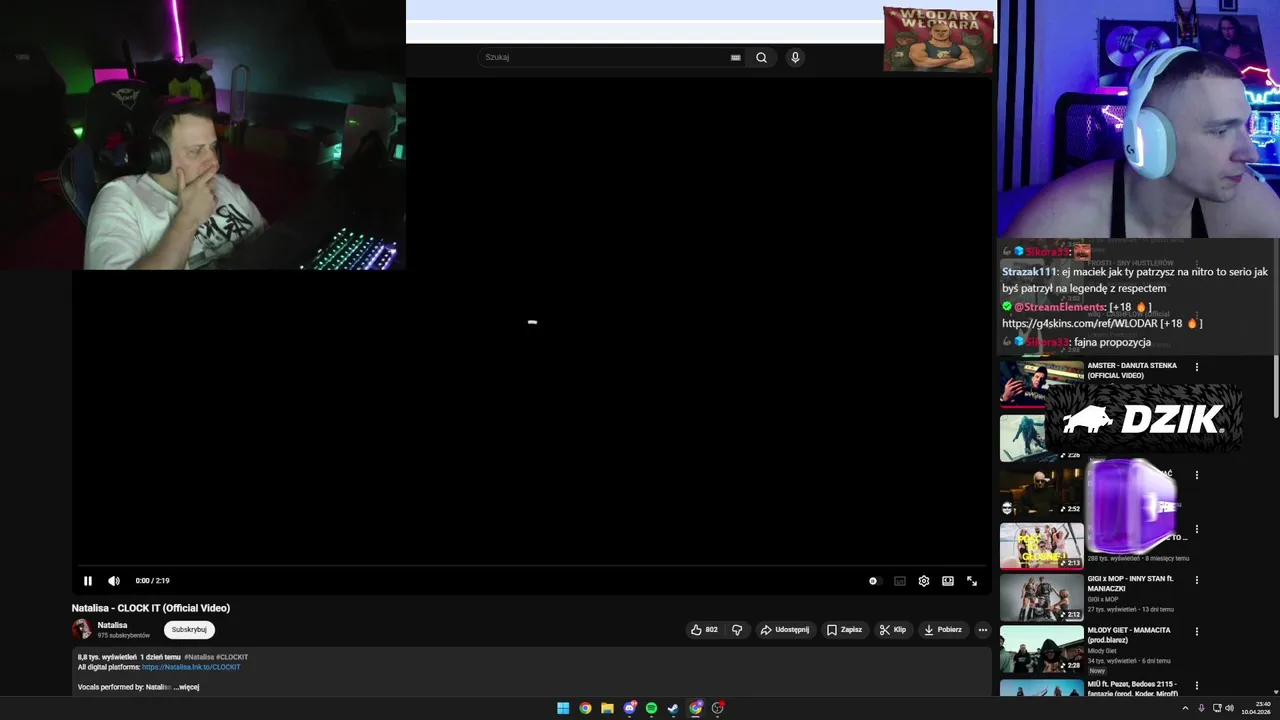
Task: Open the OBS icon on the taskbar
Action: 718,708
